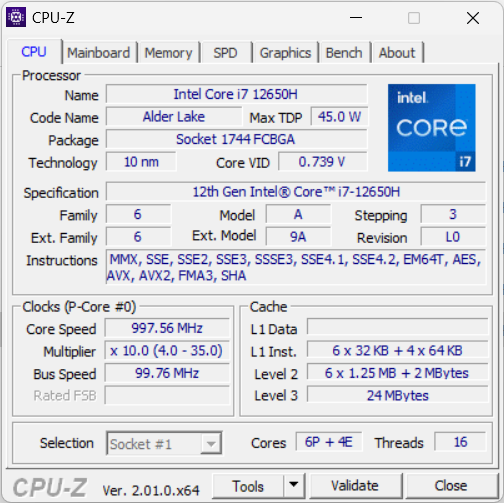Expand the Socket #1 selection combo box

164,443
